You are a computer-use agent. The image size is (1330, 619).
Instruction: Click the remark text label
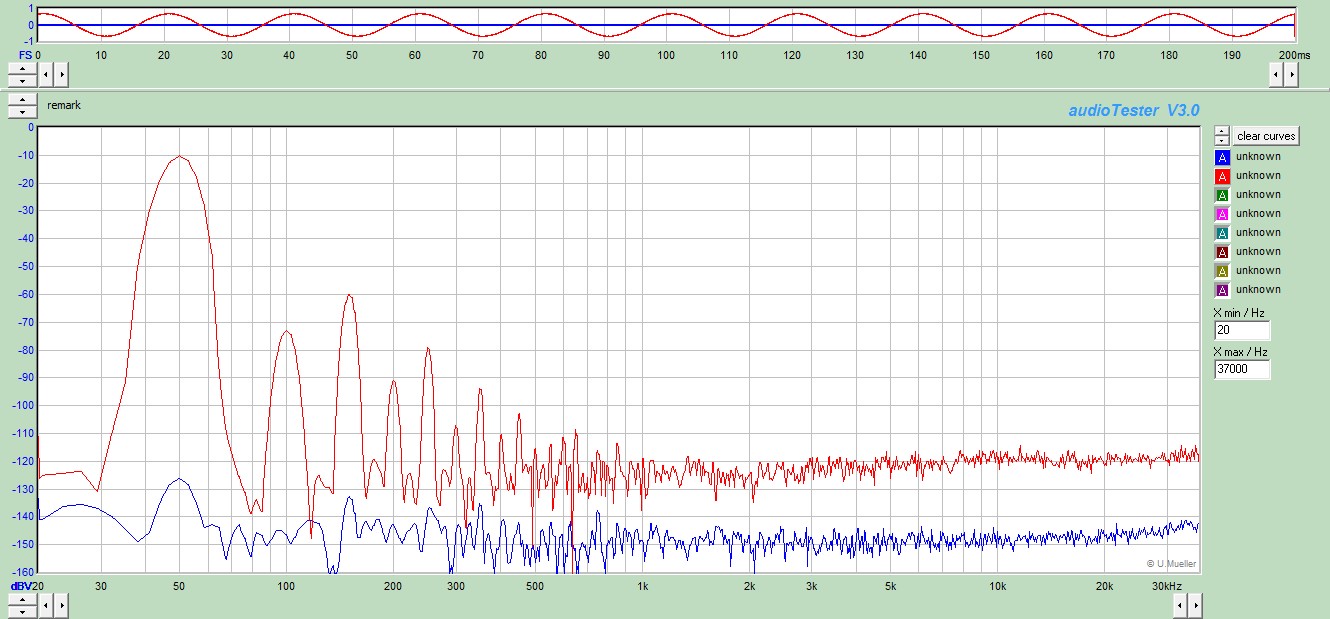[x=64, y=105]
